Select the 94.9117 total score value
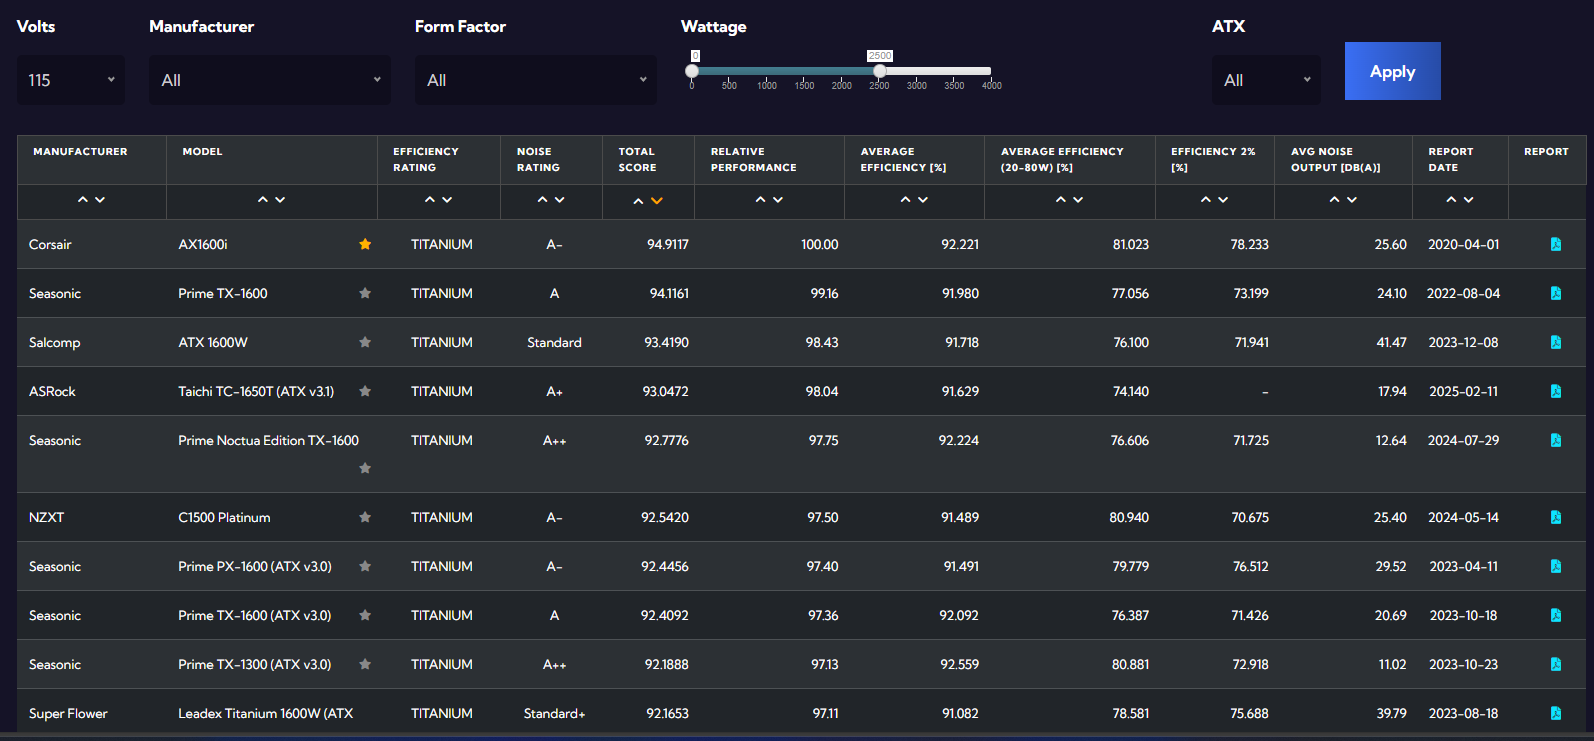Viewport: 1594px width, 741px height. pyautogui.click(x=668, y=244)
